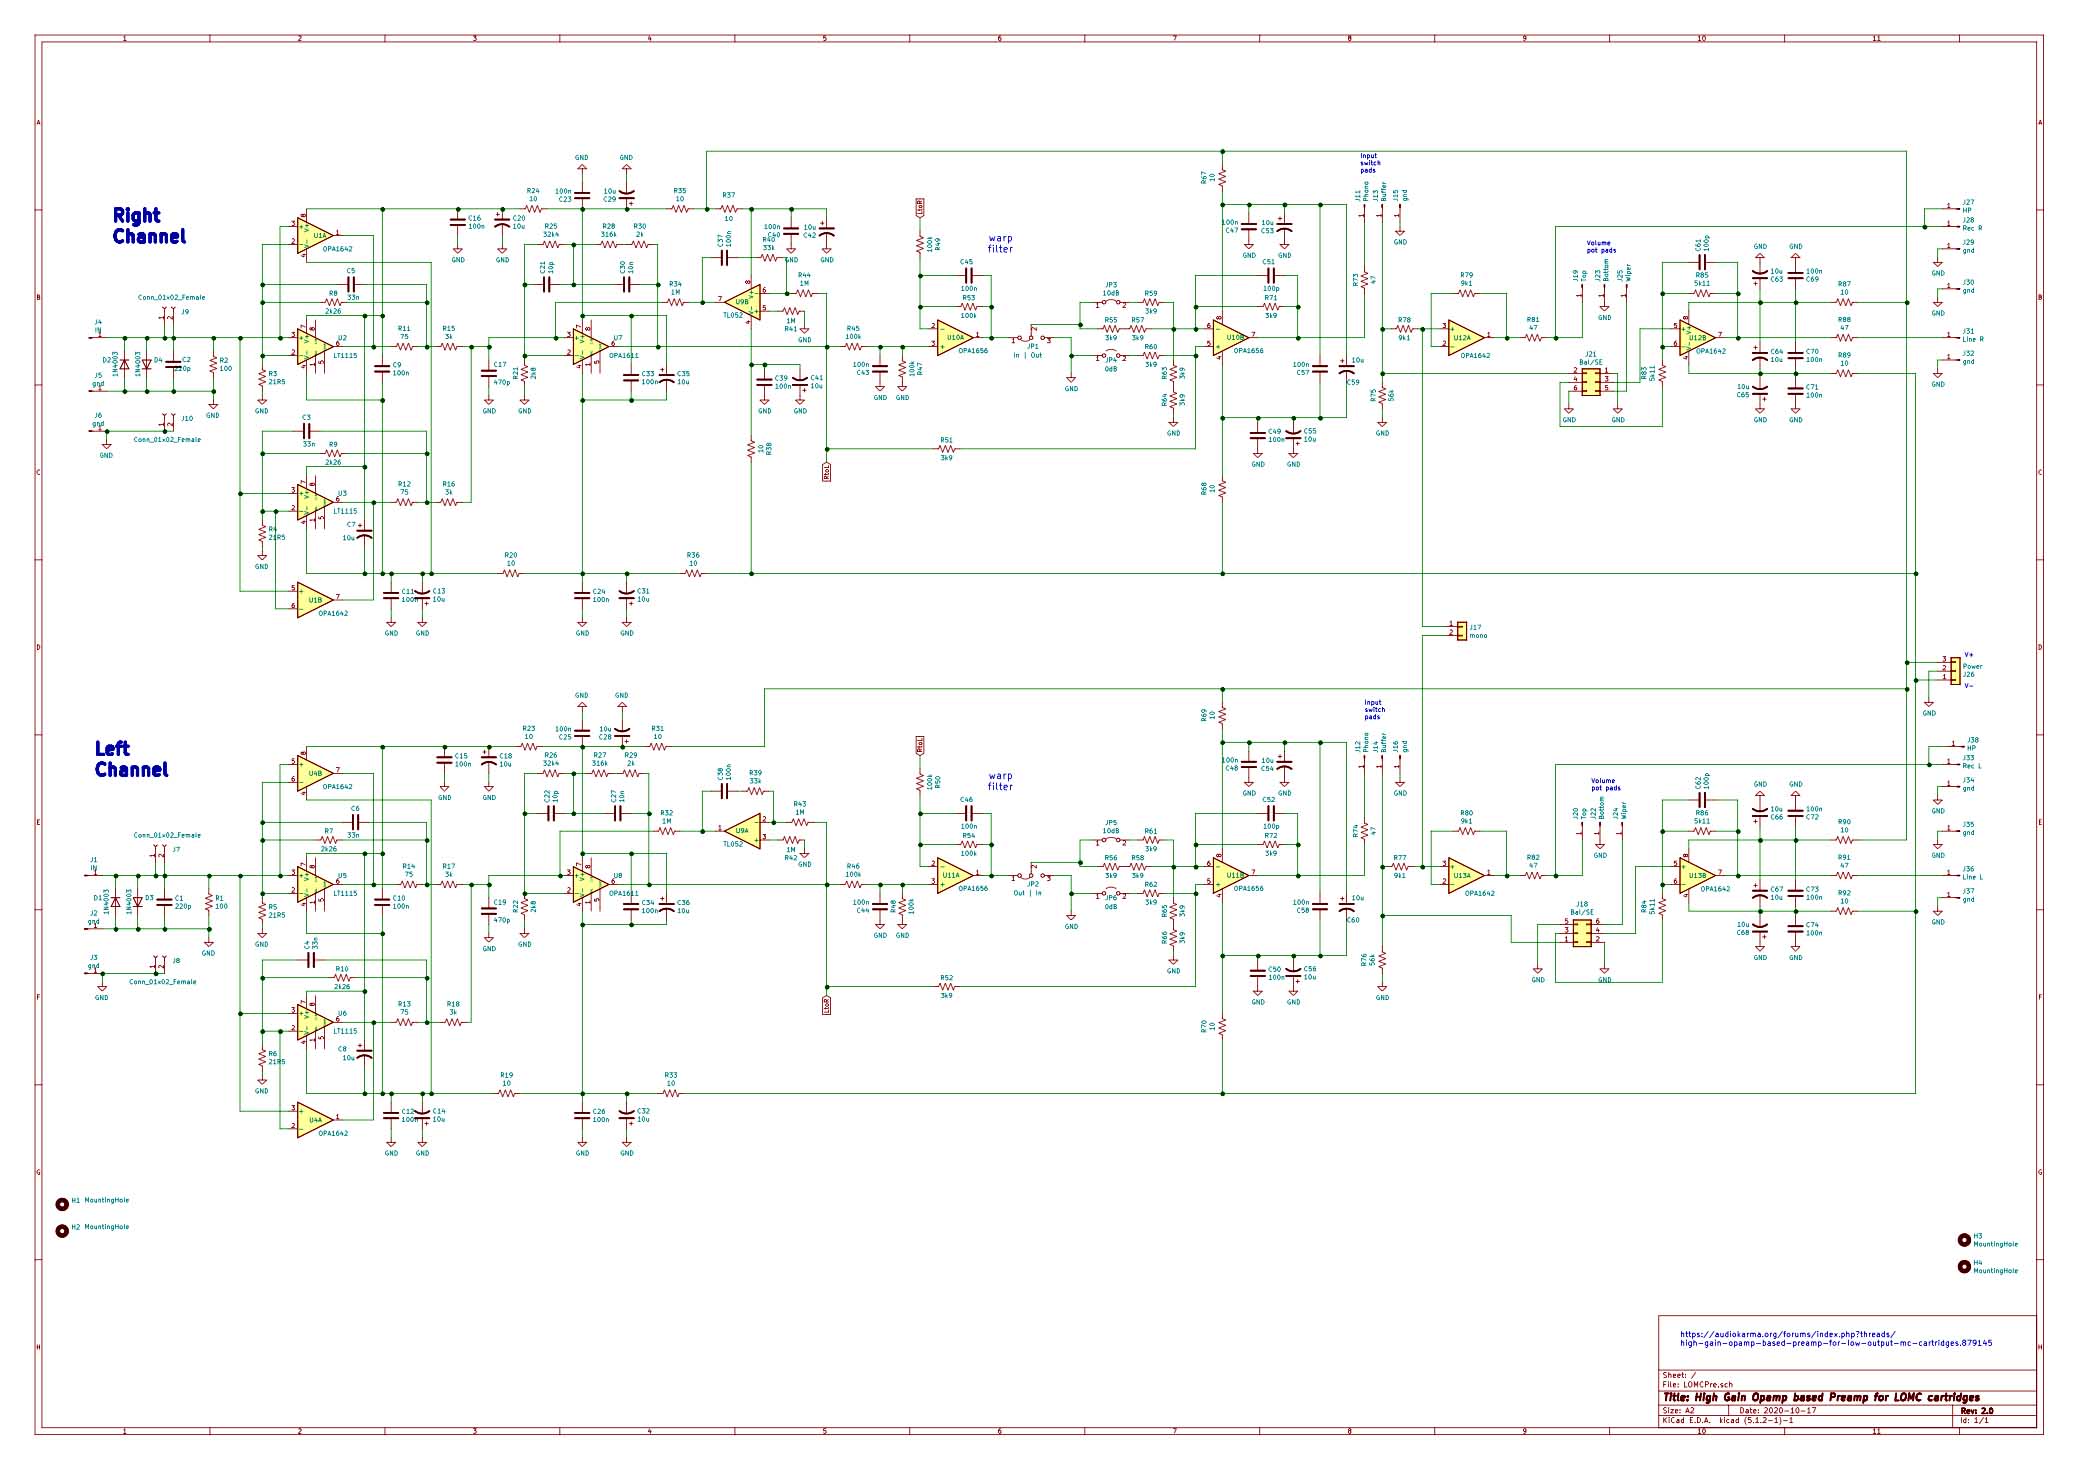Select the U10A OPA1656 op-amp symbol
The image size is (2078, 1469).
click(957, 336)
